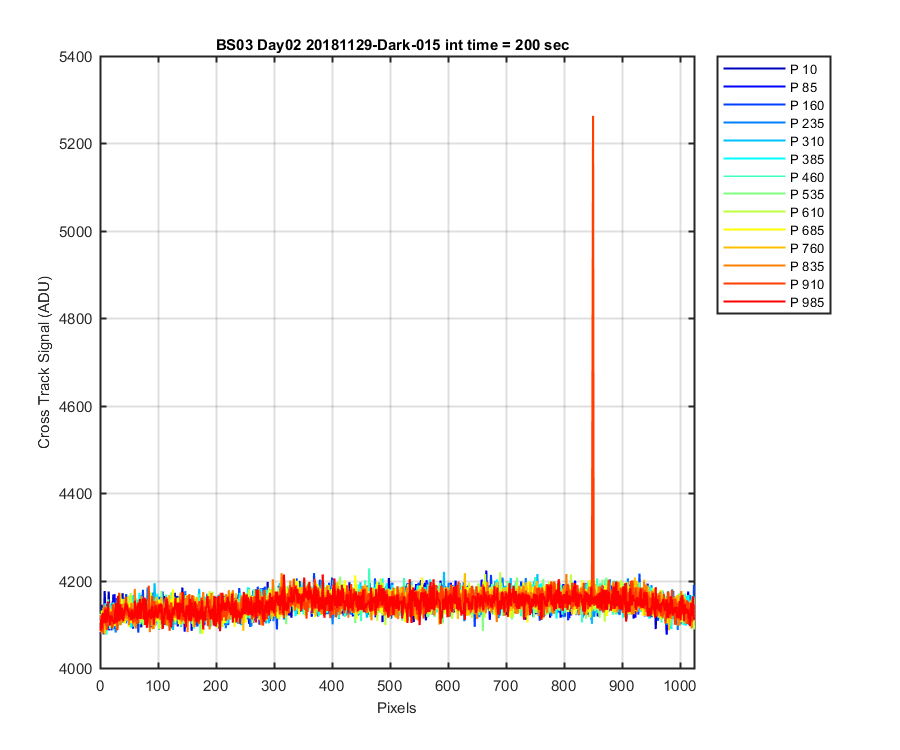Click the 400 x-axis tick label
900x750 pixels.
point(332,686)
